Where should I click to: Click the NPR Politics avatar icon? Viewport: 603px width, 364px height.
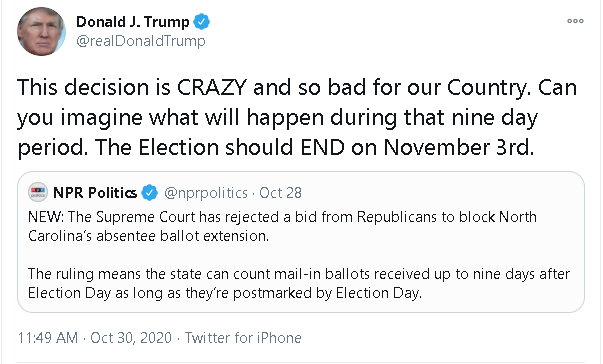tap(38, 192)
